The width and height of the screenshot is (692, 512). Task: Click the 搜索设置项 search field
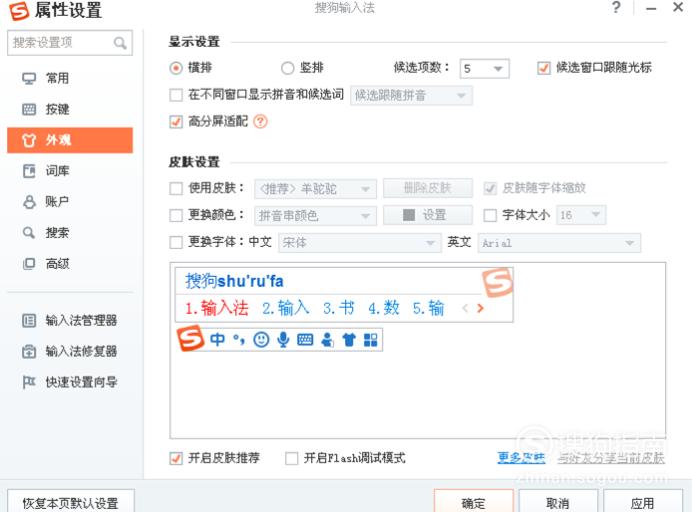click(70, 43)
